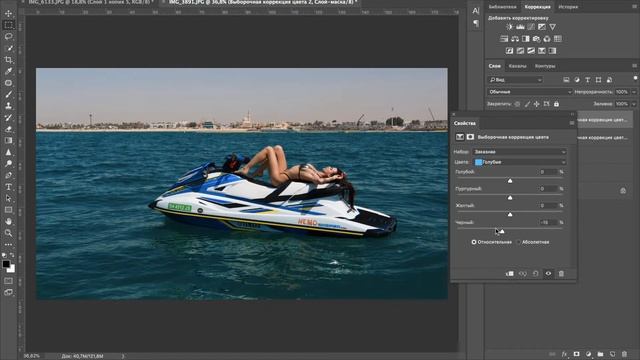Open the Character panel icon
The height and width of the screenshot is (360, 640).
tap(476, 11)
